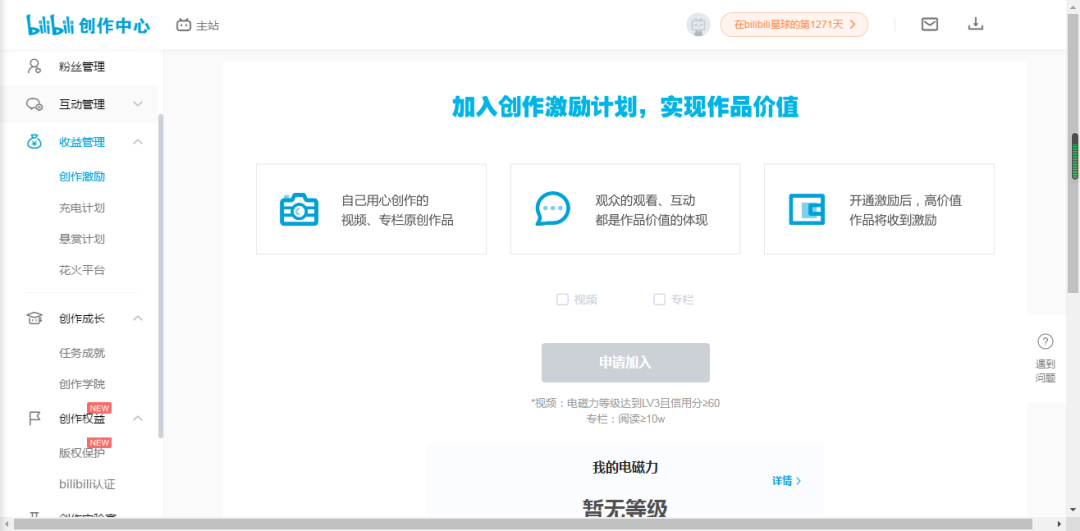This screenshot has width=1080, height=531.
Task: Open 粉丝管理 menu item
Action: (x=82, y=67)
